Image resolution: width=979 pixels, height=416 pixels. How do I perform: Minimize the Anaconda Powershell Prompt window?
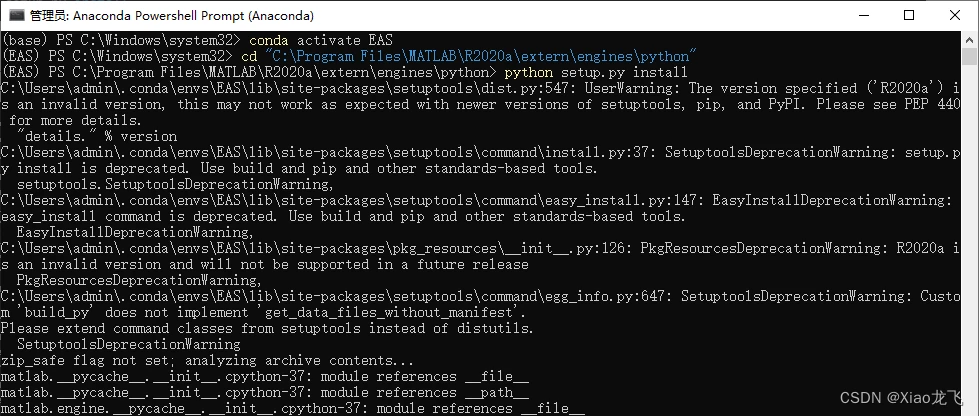click(864, 15)
